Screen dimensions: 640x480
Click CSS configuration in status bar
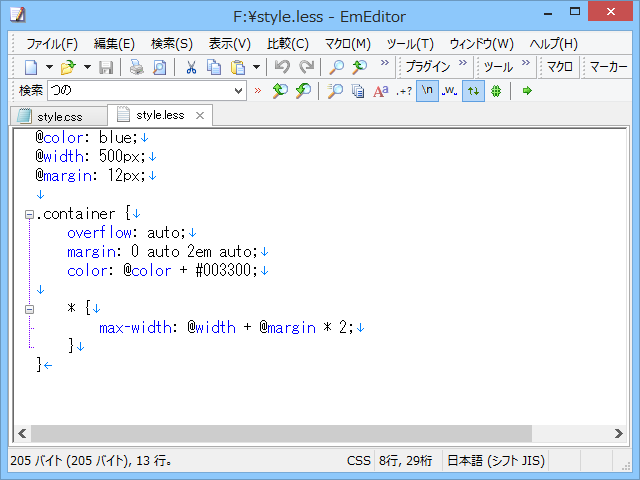pos(358,461)
